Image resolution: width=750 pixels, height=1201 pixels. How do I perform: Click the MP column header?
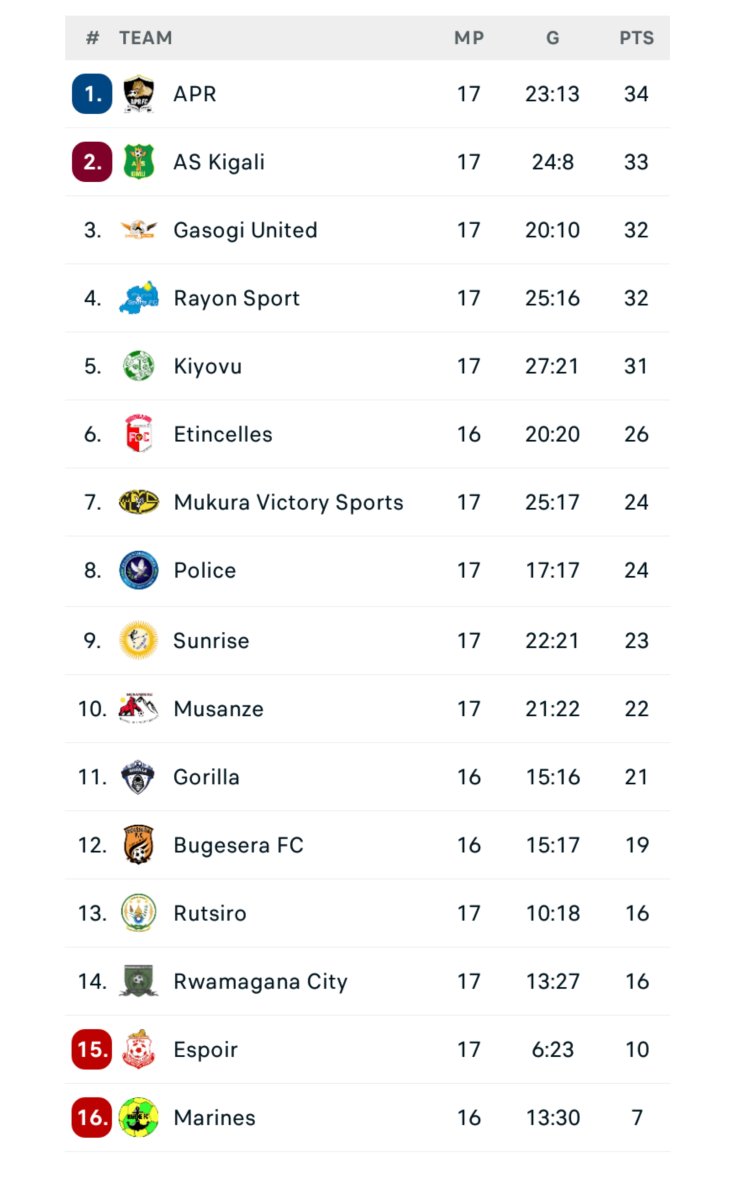pyautogui.click(x=469, y=38)
